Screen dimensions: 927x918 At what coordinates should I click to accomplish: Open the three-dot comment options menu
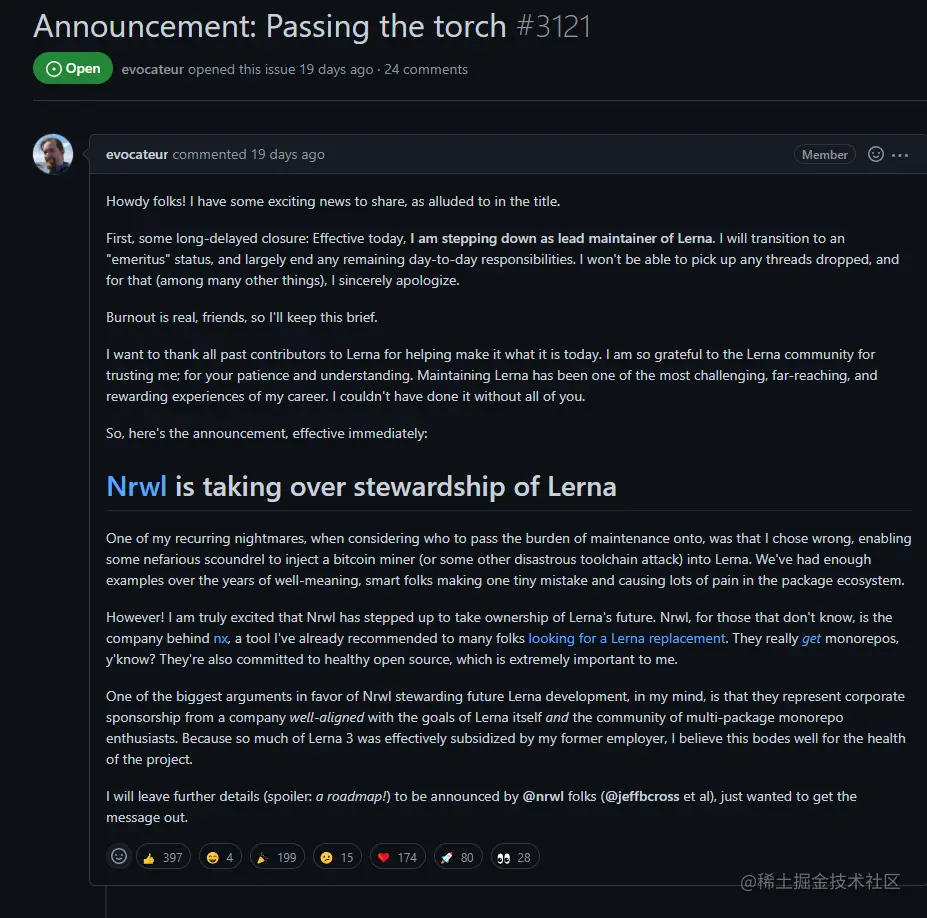[900, 155]
